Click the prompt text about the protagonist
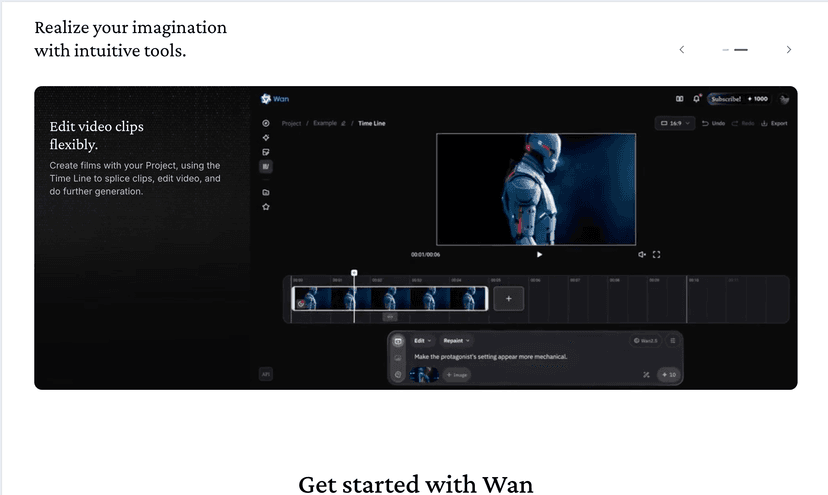This screenshot has height=495, width=828. coord(491,357)
